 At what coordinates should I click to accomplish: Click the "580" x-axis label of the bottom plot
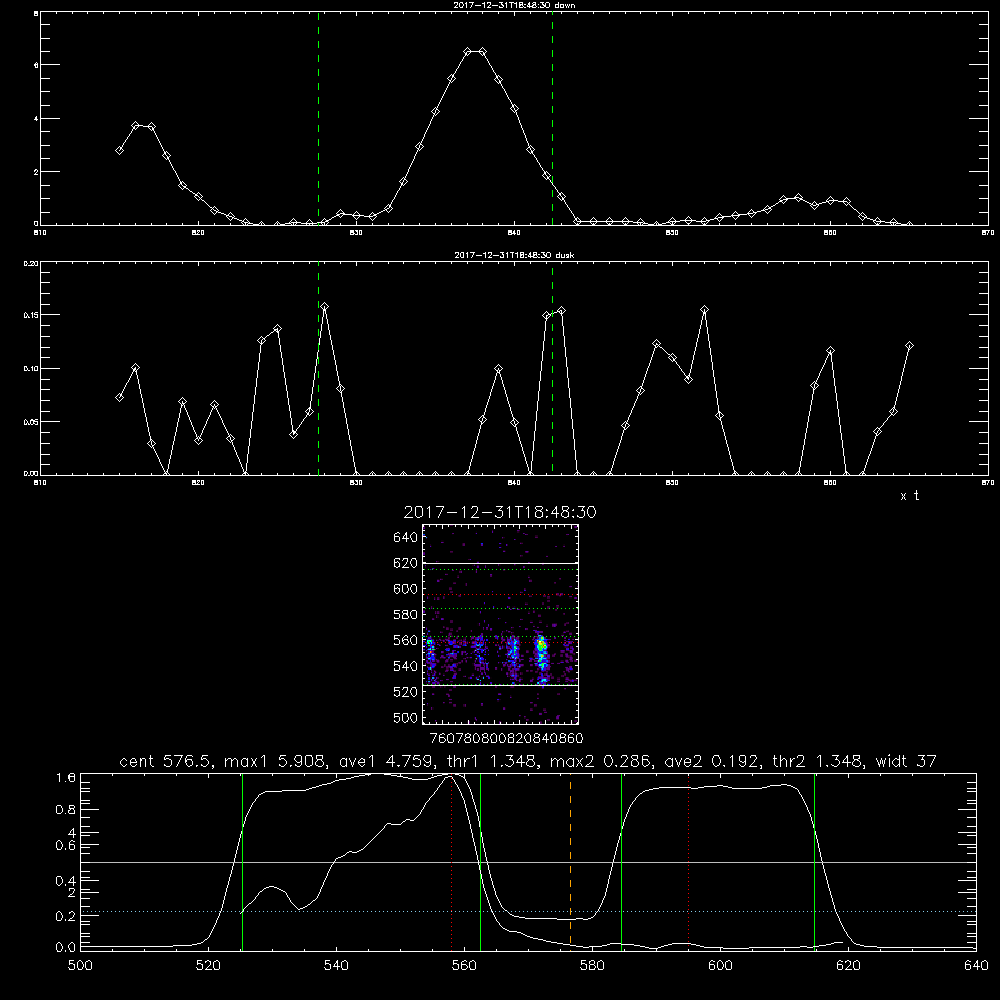point(592,965)
